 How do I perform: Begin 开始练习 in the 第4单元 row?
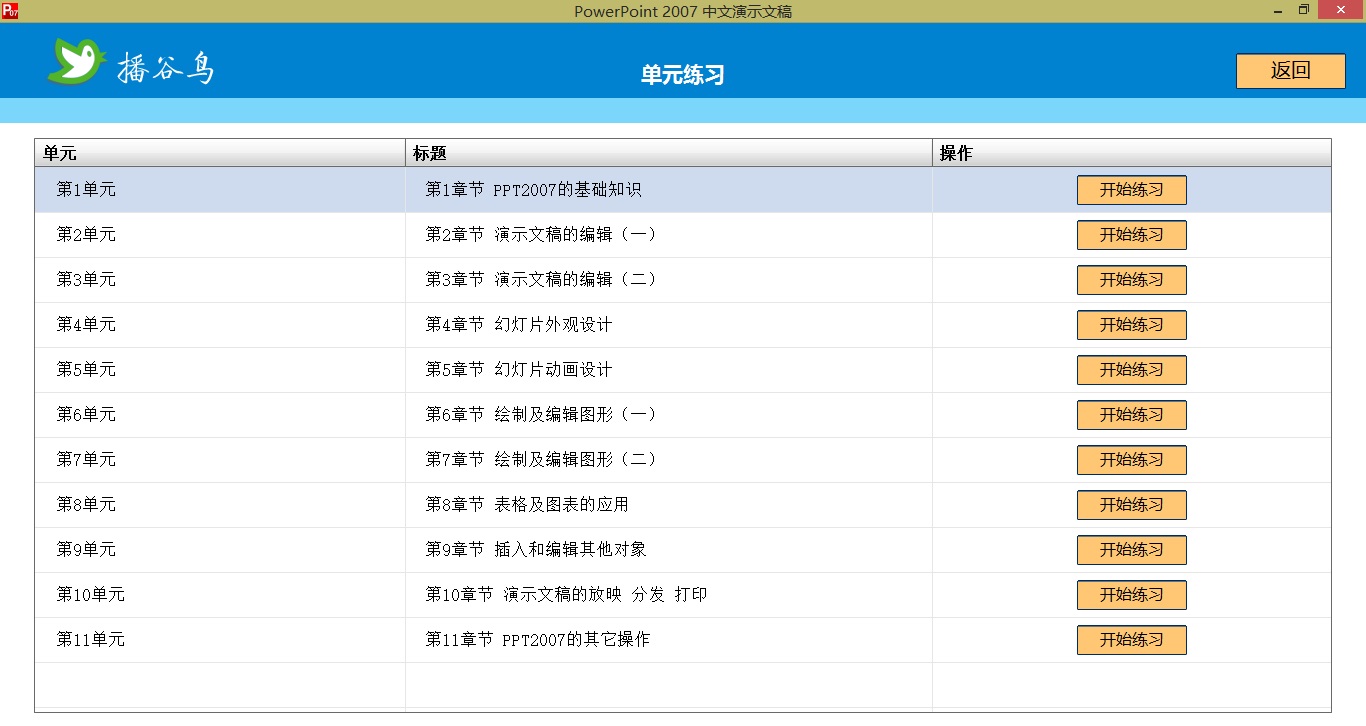[x=1131, y=325]
